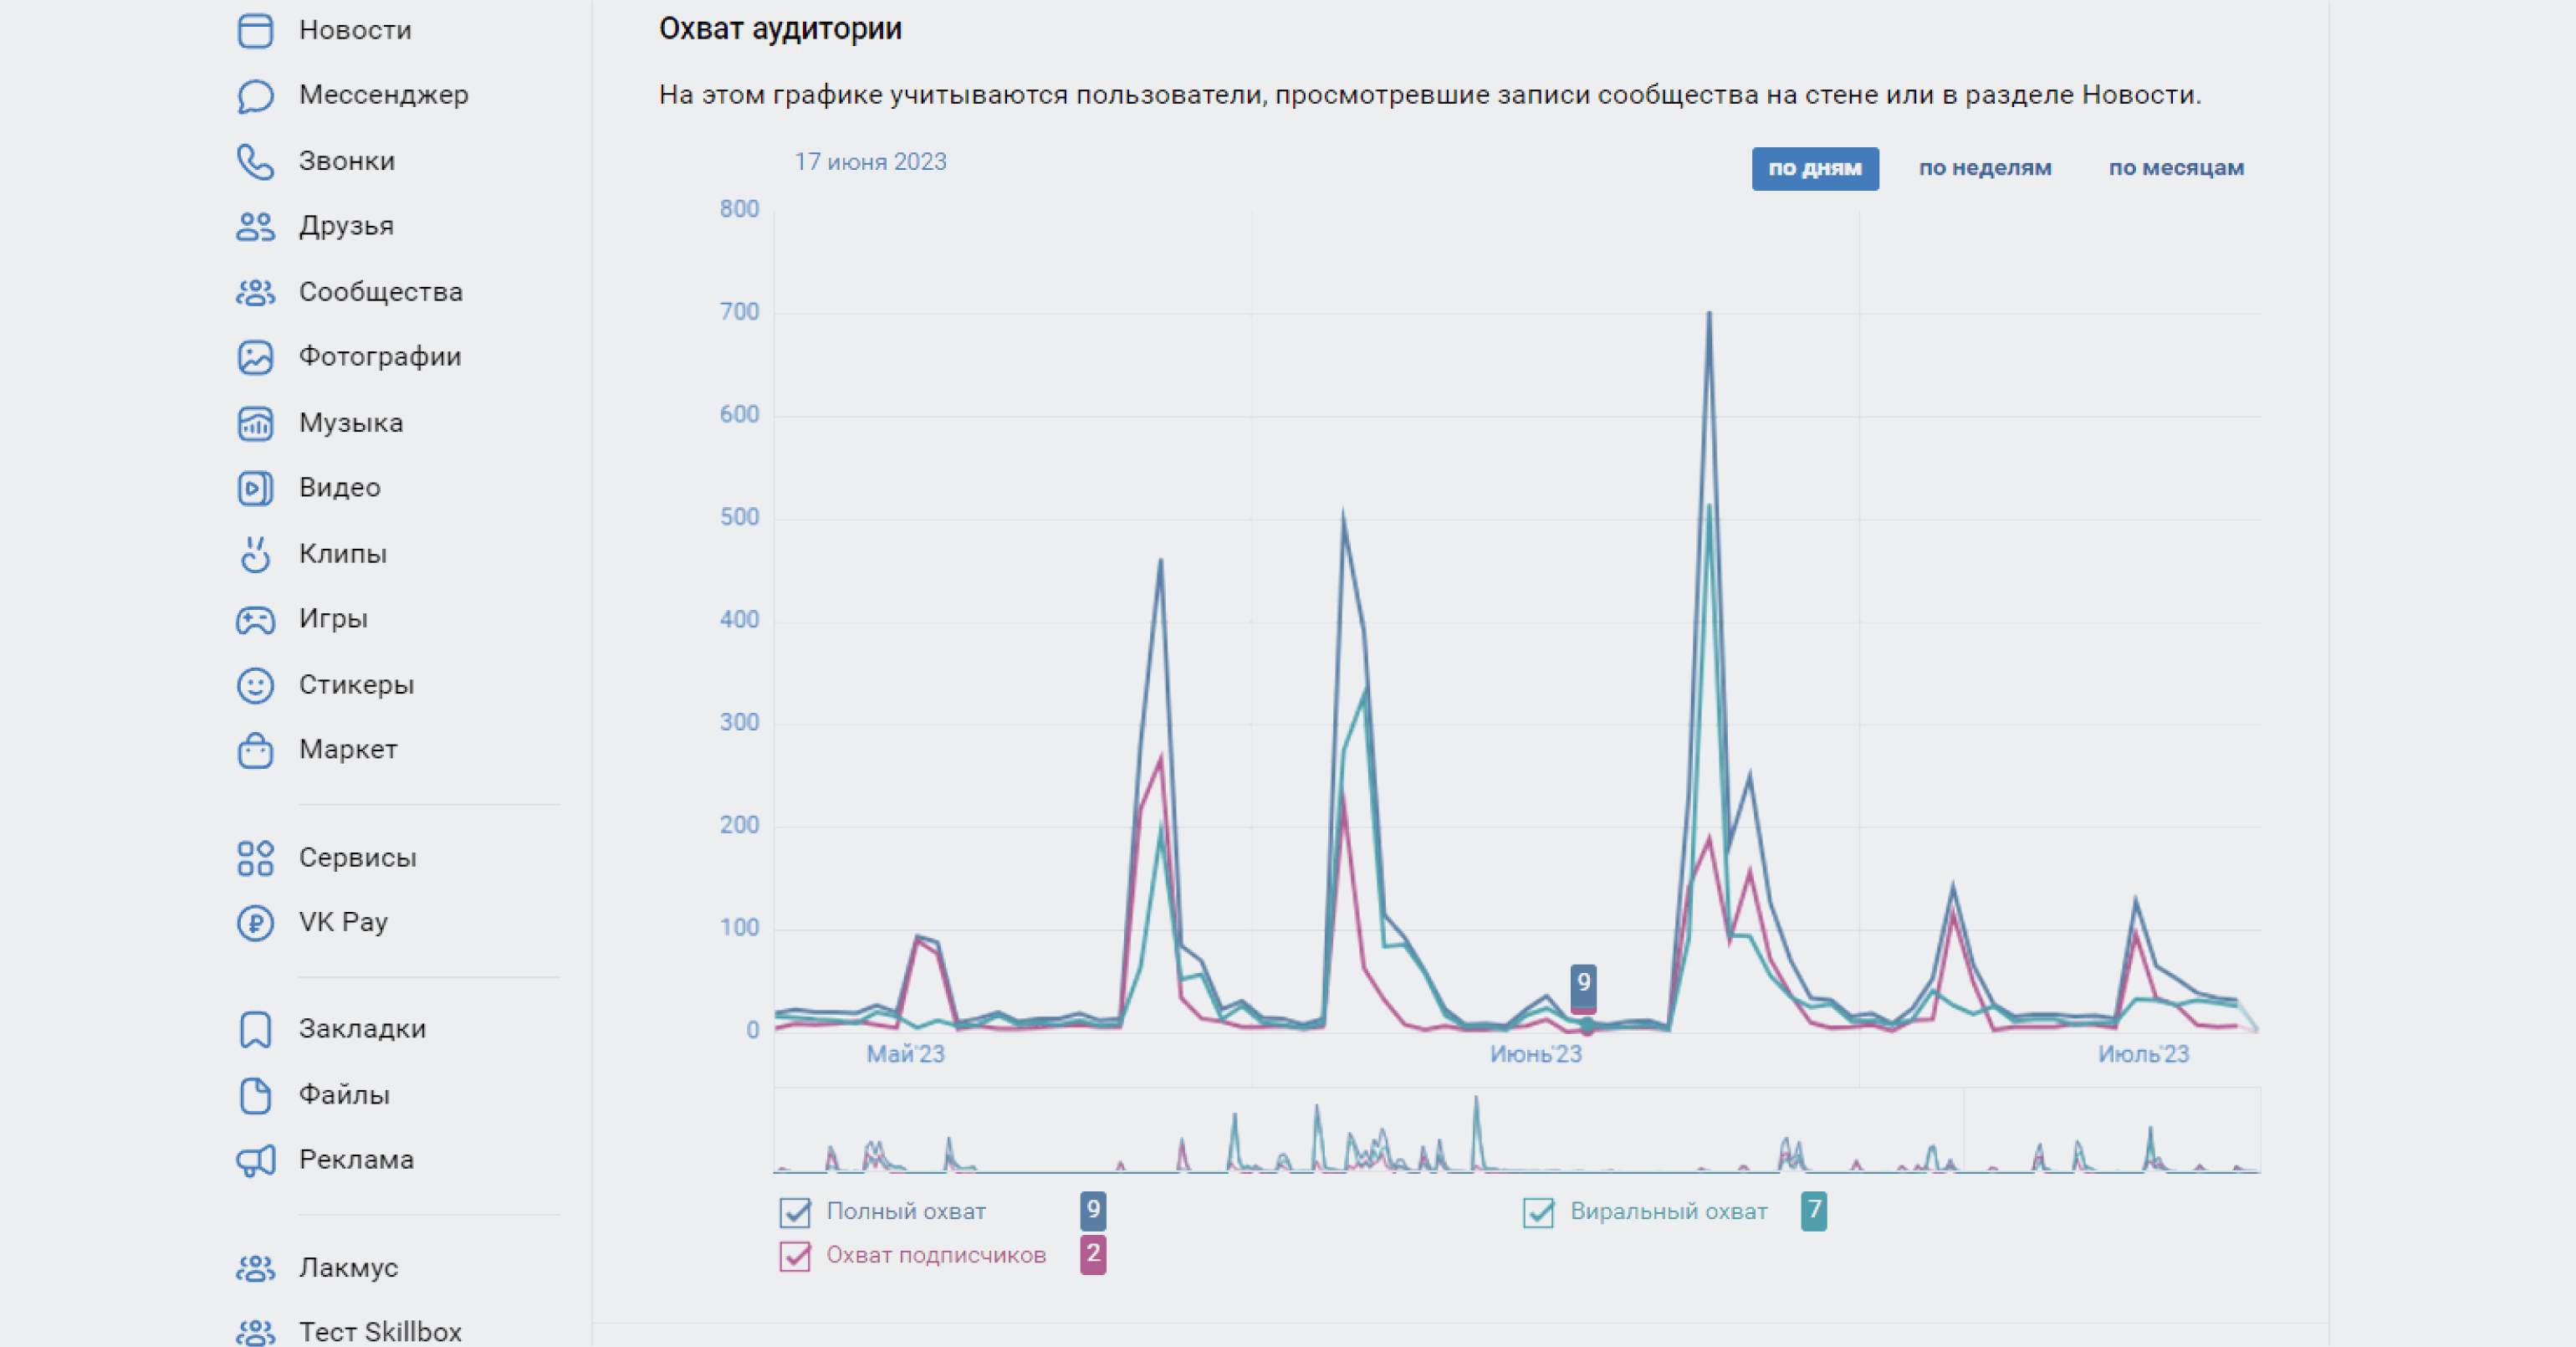Click the Музыка icon

tap(255, 423)
